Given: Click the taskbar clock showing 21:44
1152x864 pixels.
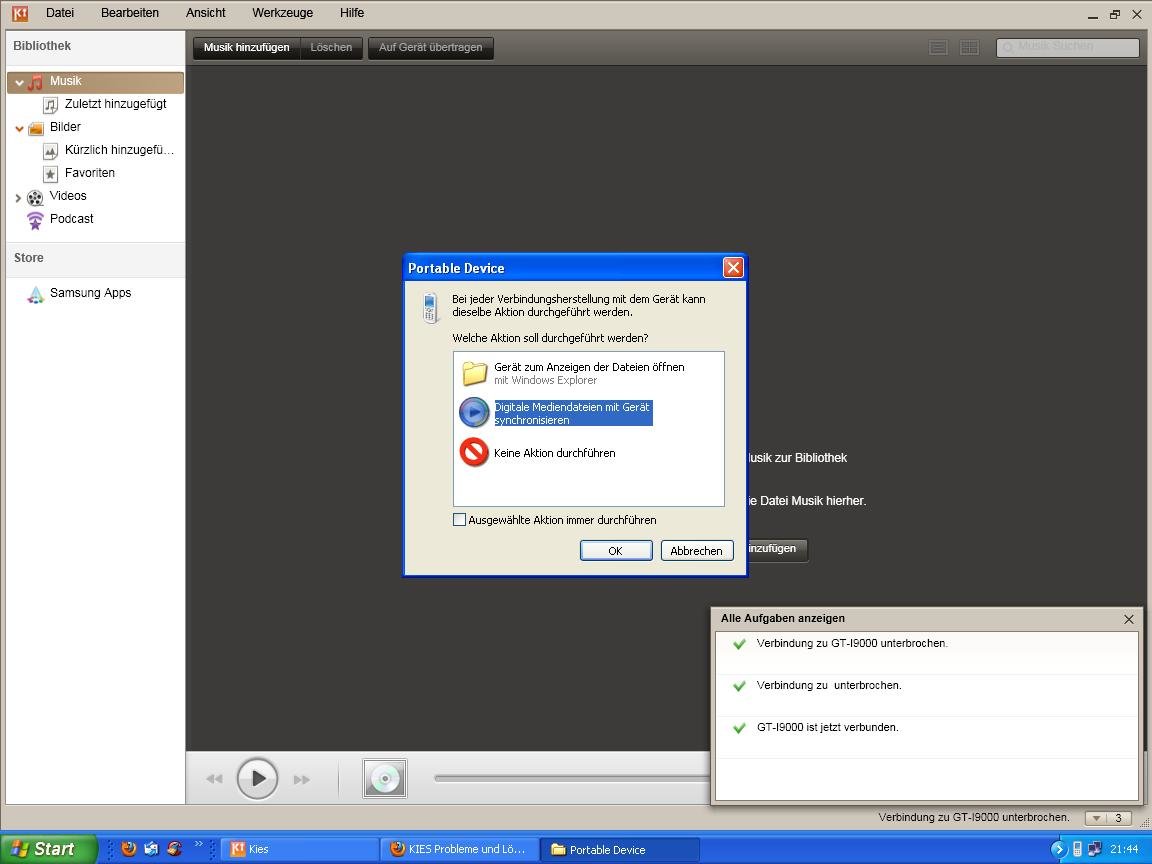Looking at the screenshot, I should pyautogui.click(x=1124, y=849).
